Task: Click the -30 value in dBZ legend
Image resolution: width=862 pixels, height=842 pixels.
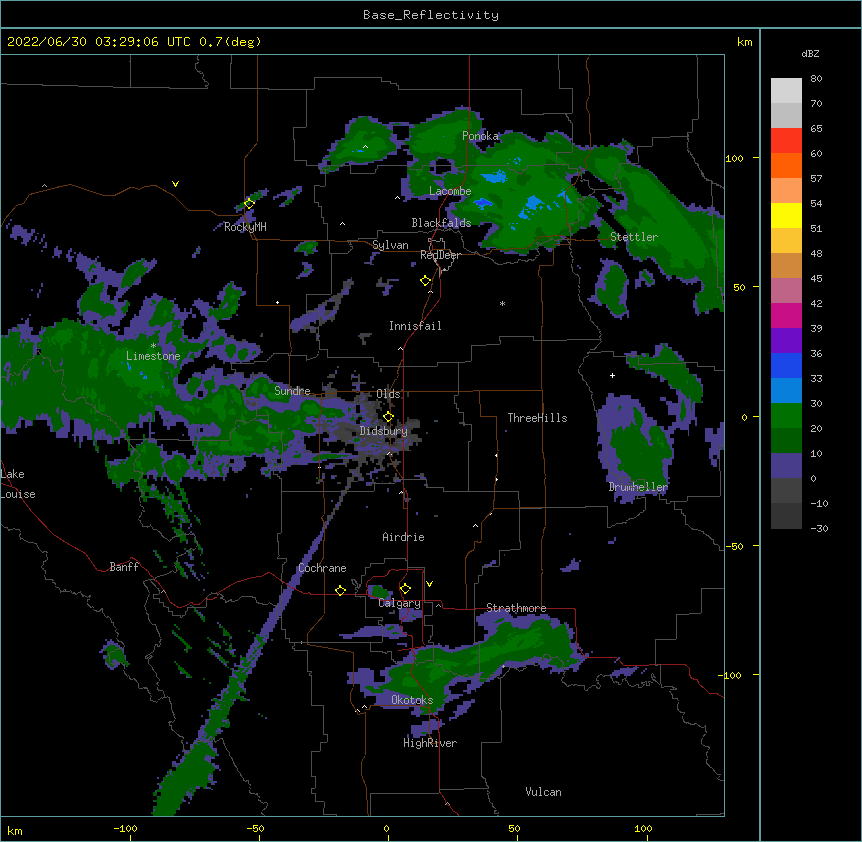Action: point(819,529)
